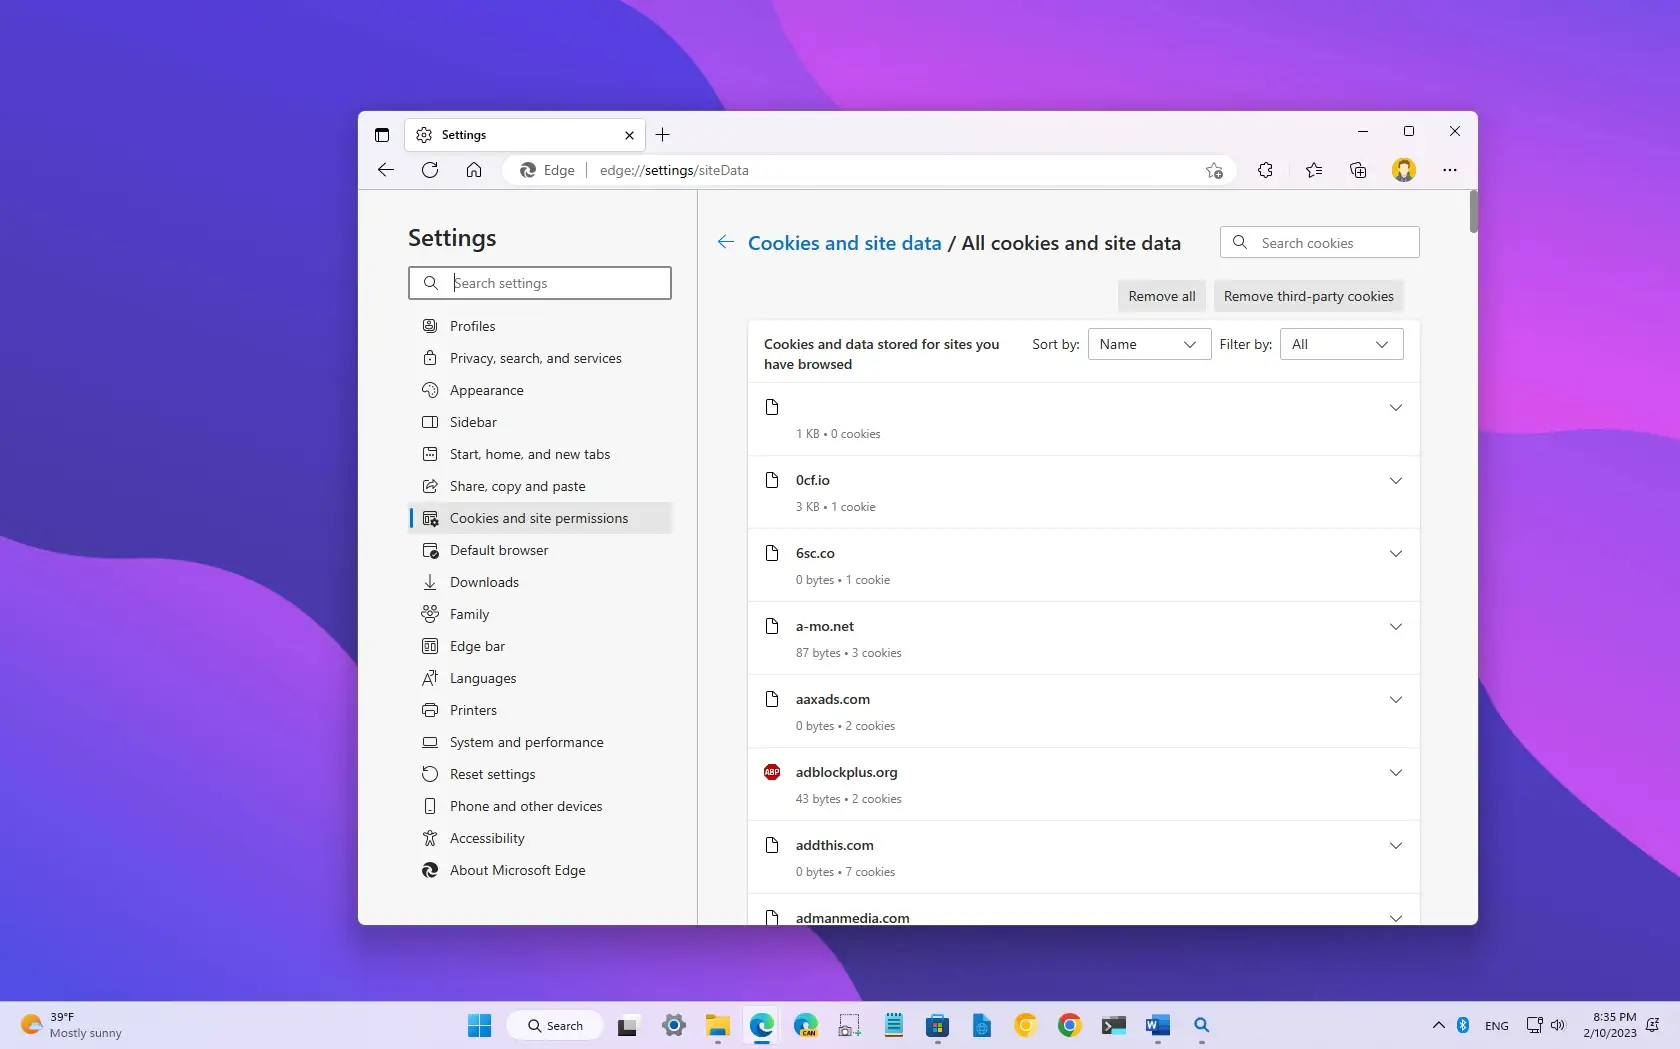The width and height of the screenshot is (1680, 1049).
Task: Expand the 0cf.io cookie entry
Action: tap(1396, 481)
